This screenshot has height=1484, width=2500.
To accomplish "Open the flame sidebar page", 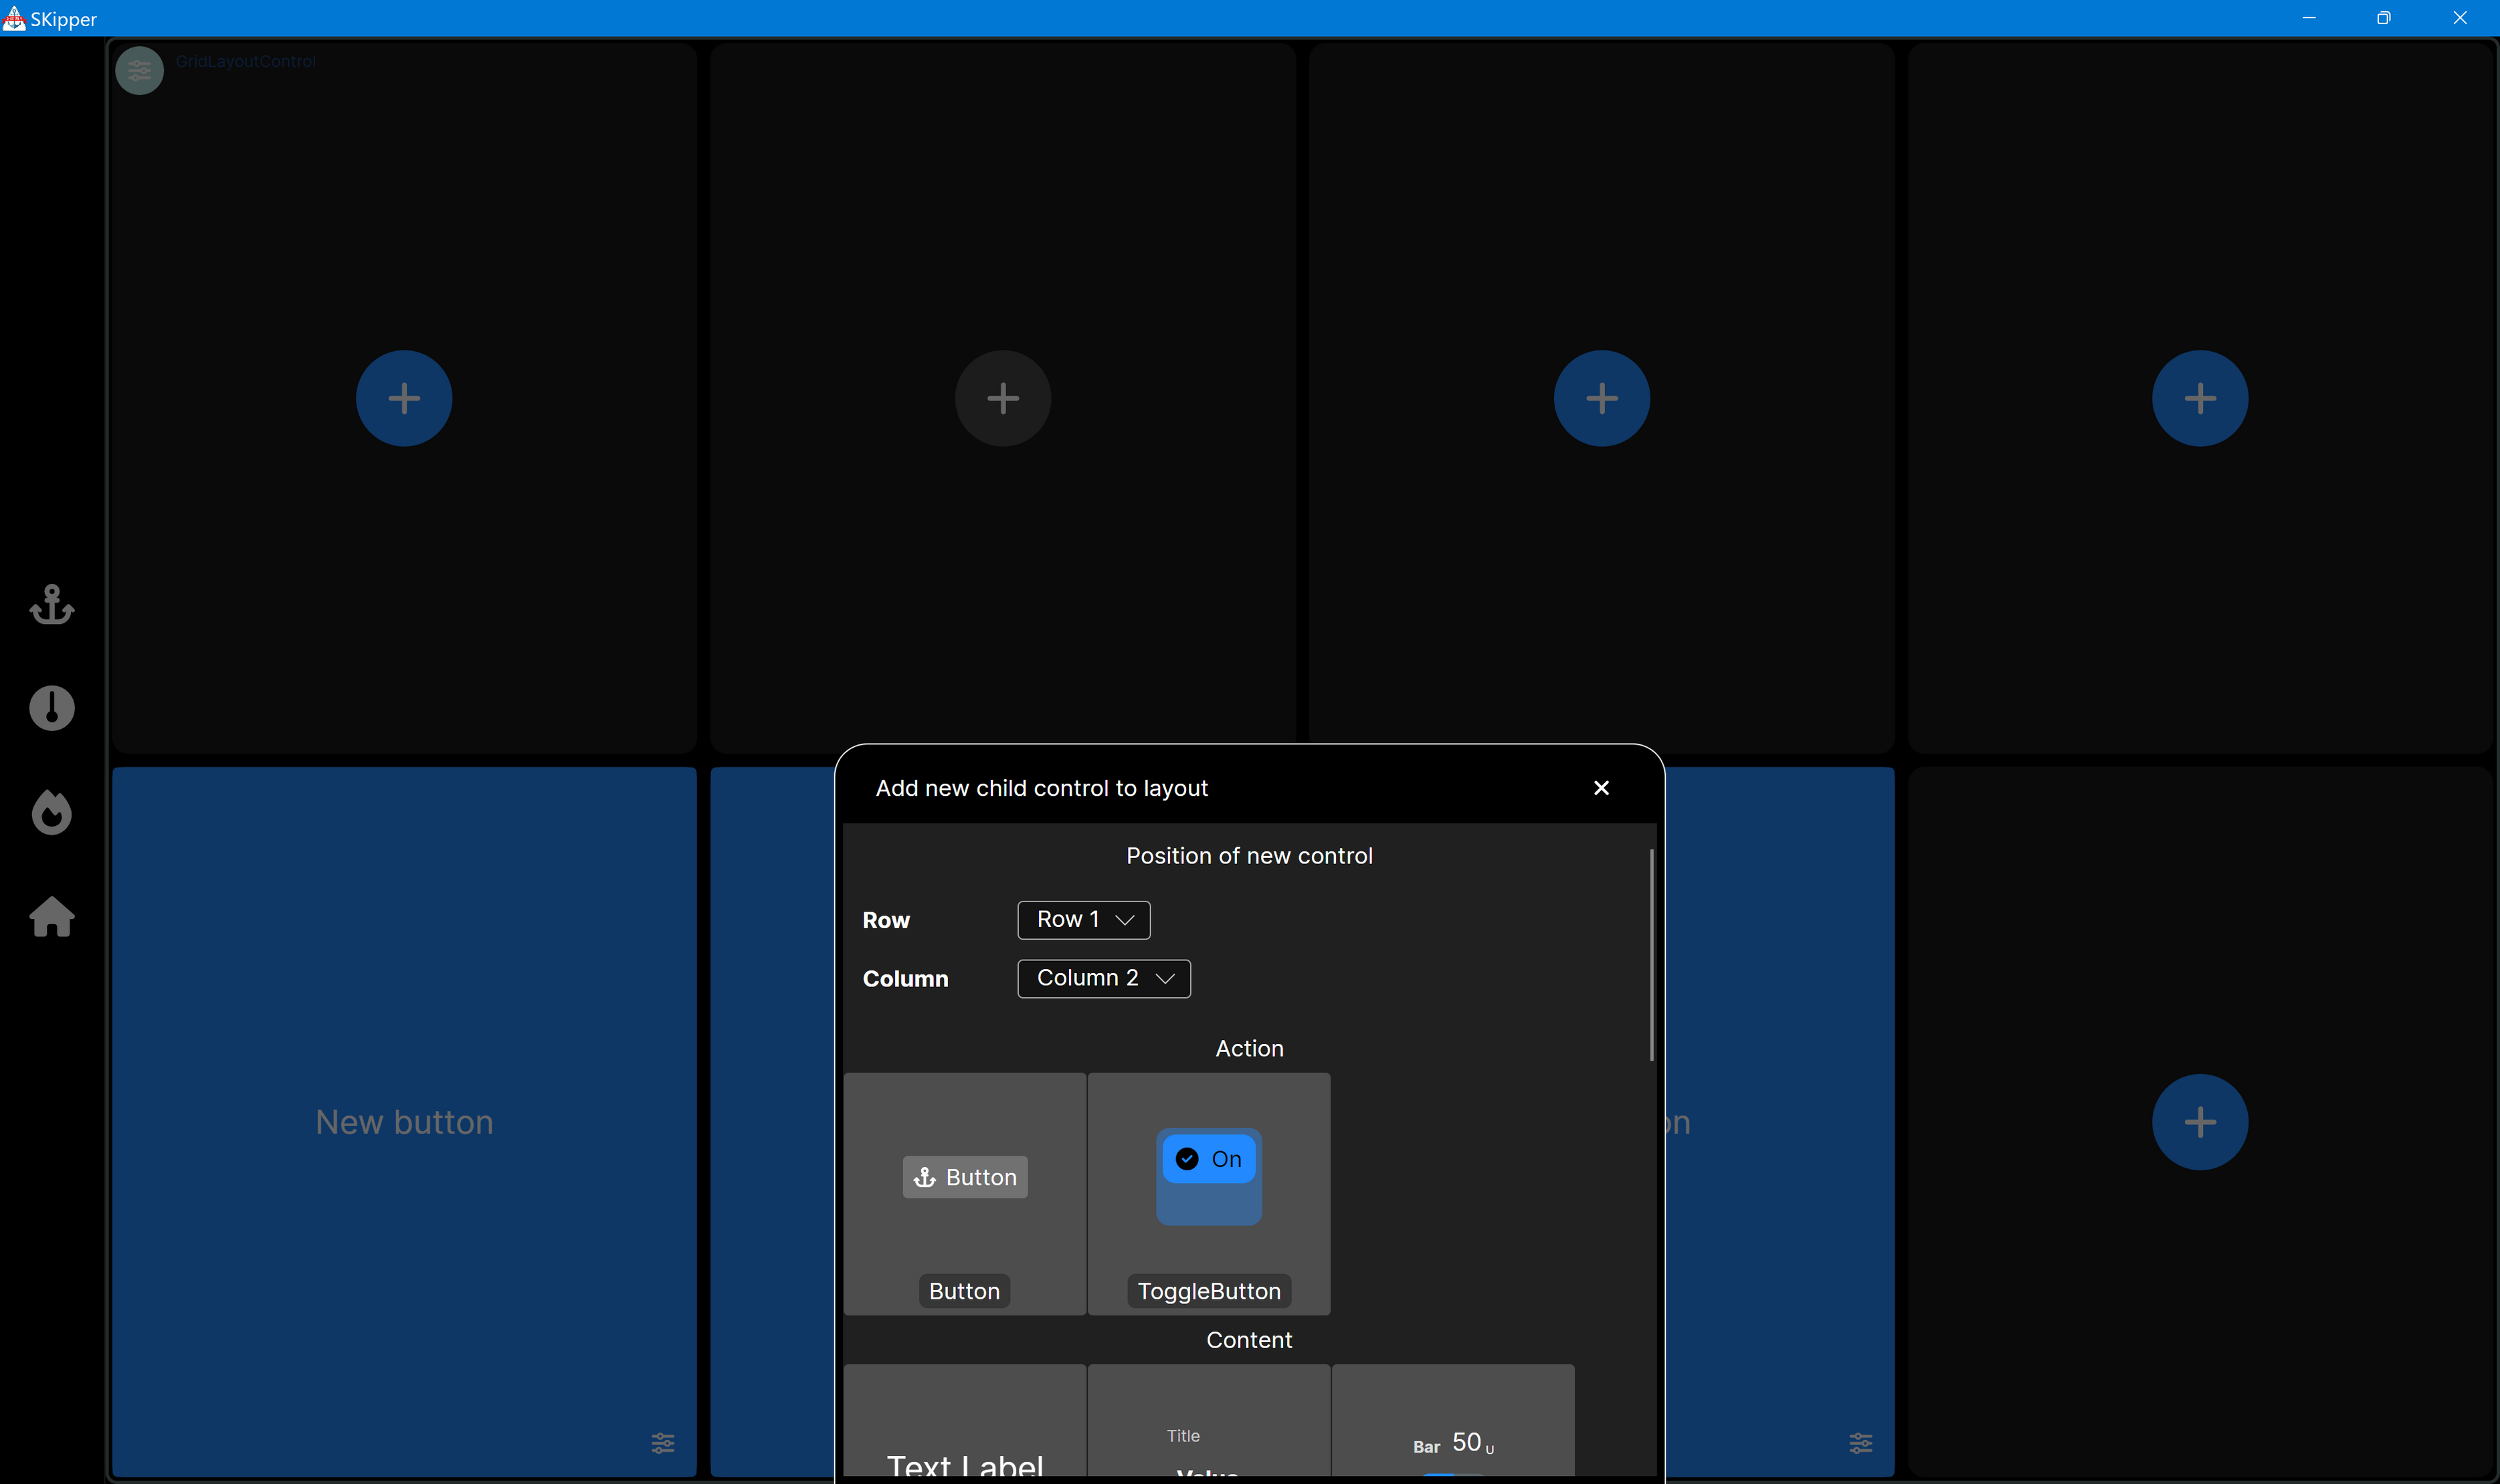I will click(x=52, y=812).
